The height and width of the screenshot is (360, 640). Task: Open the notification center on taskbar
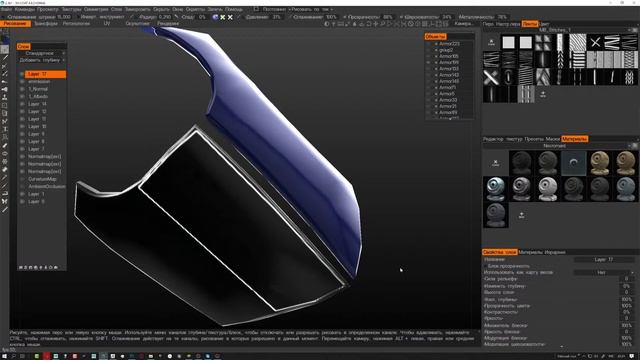(x=632, y=356)
